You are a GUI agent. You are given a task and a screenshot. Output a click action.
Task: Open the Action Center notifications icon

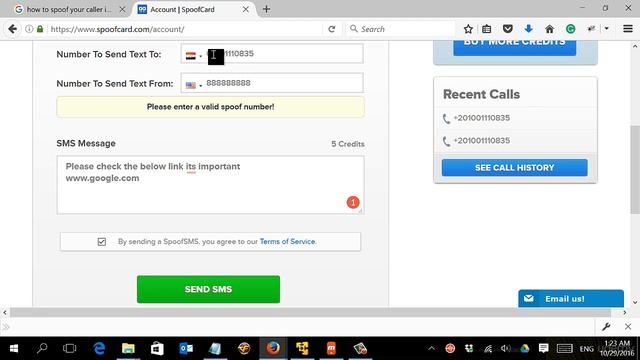(x=543, y=348)
